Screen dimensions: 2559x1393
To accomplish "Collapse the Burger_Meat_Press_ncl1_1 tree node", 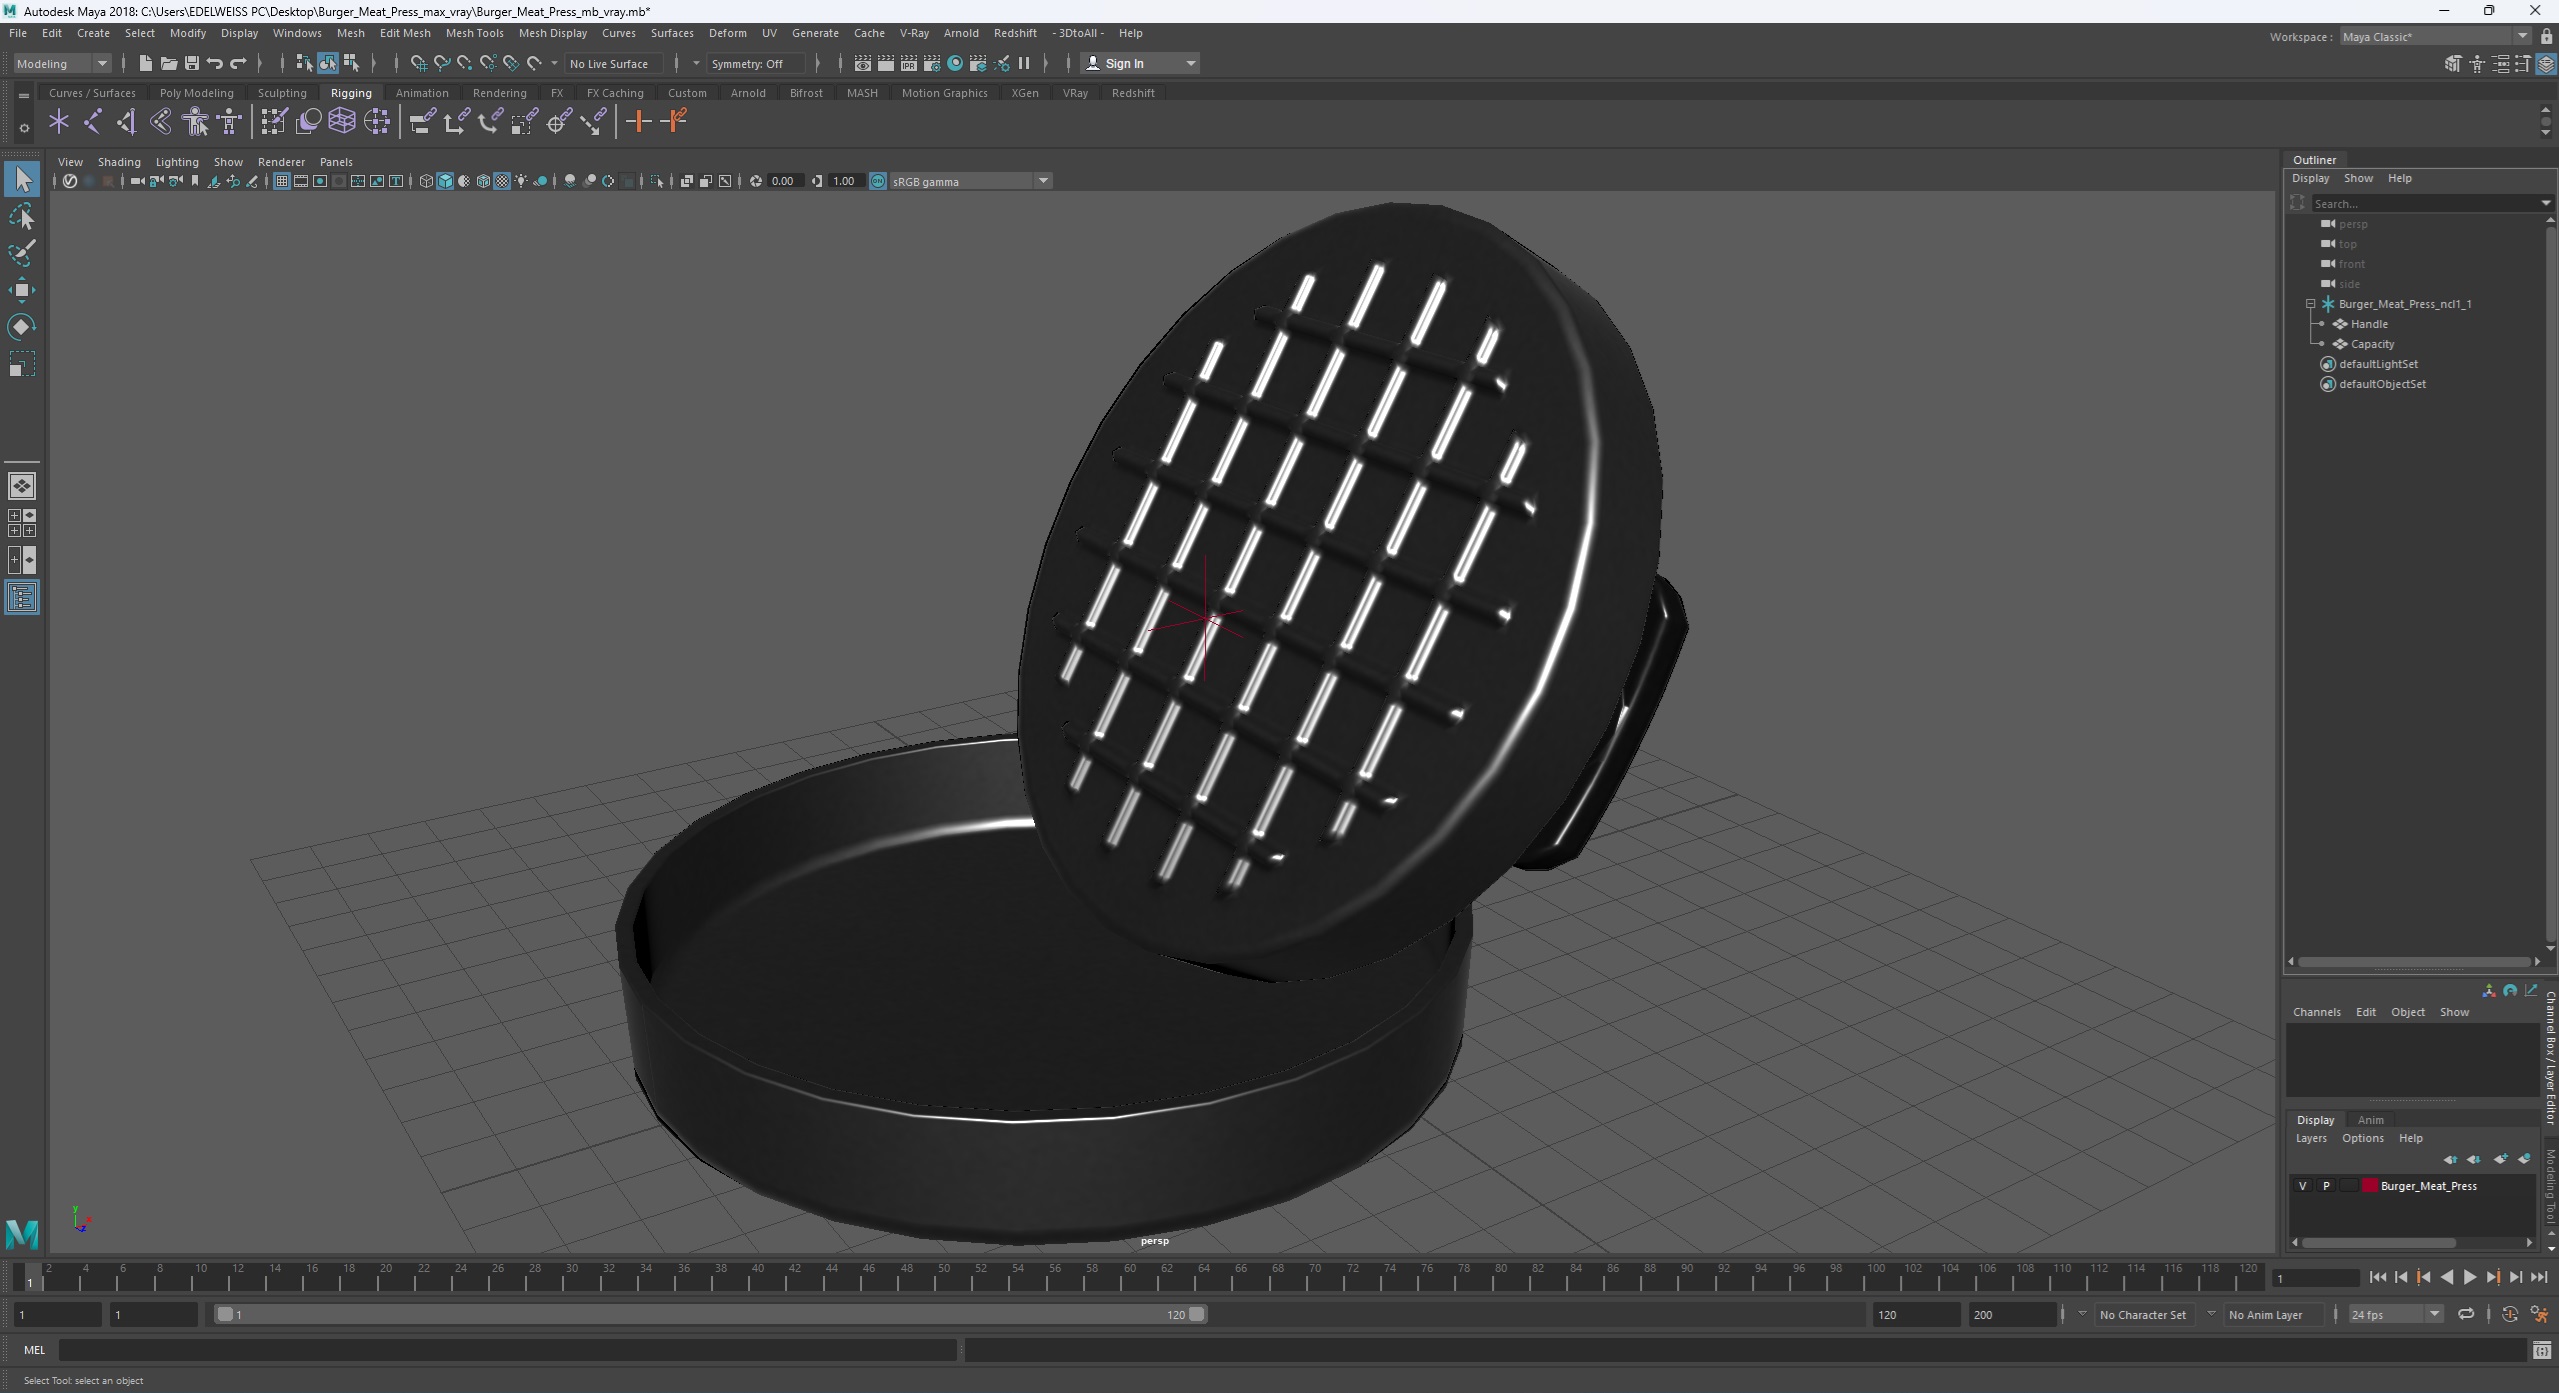I will click(2311, 304).
